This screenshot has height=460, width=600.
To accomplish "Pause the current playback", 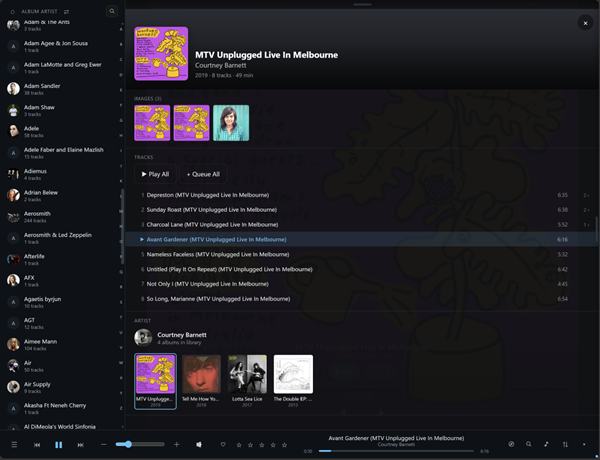I will pos(59,445).
